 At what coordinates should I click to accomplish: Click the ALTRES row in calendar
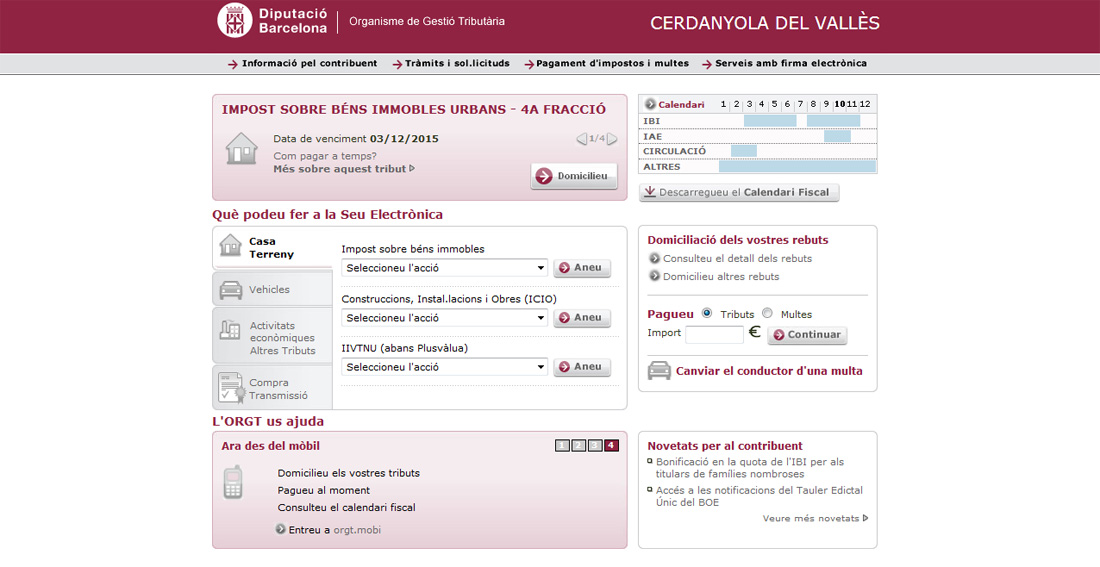pyautogui.click(x=758, y=166)
